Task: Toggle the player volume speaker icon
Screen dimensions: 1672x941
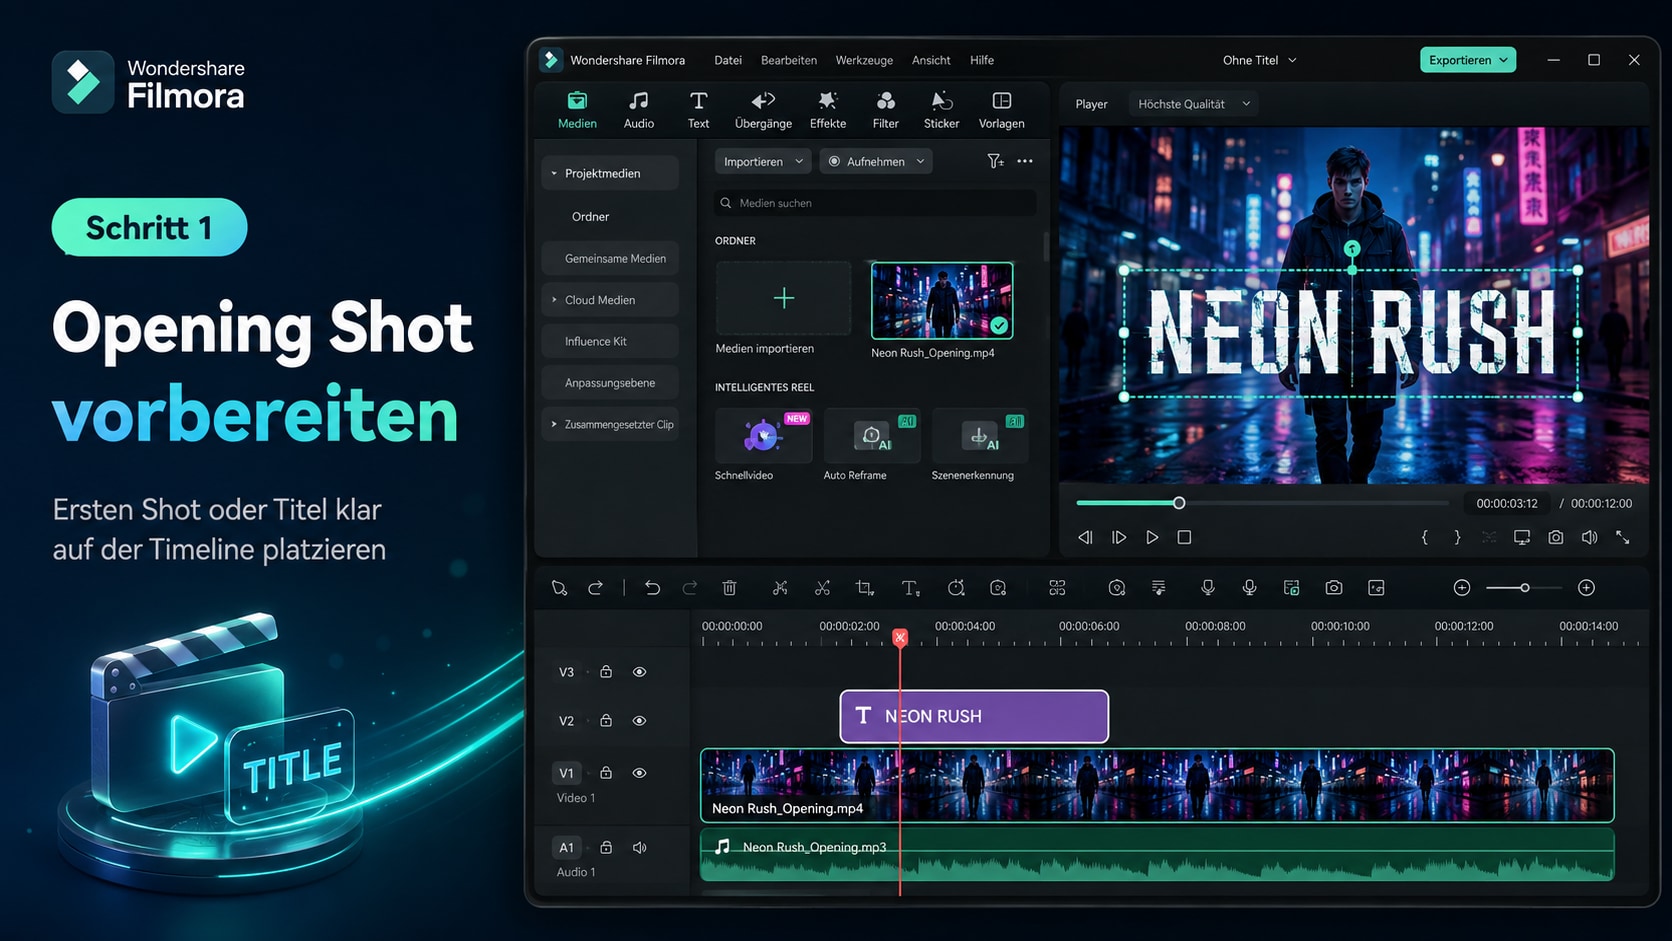Action: [1589, 537]
